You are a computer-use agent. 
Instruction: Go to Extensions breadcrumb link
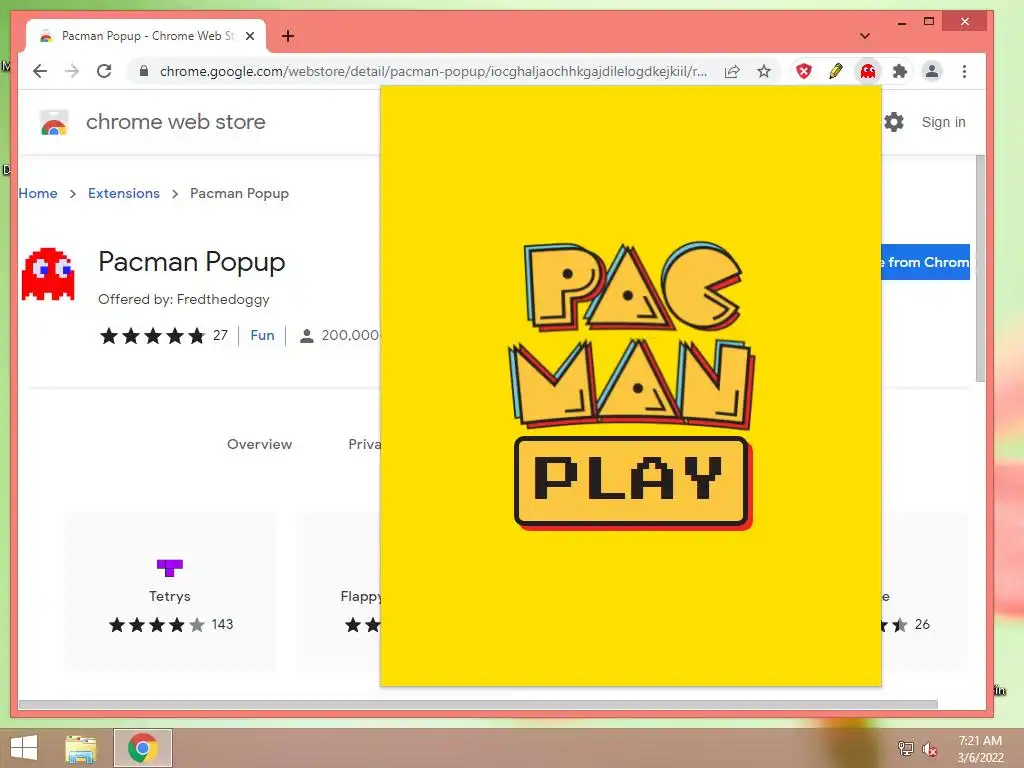click(x=123, y=193)
